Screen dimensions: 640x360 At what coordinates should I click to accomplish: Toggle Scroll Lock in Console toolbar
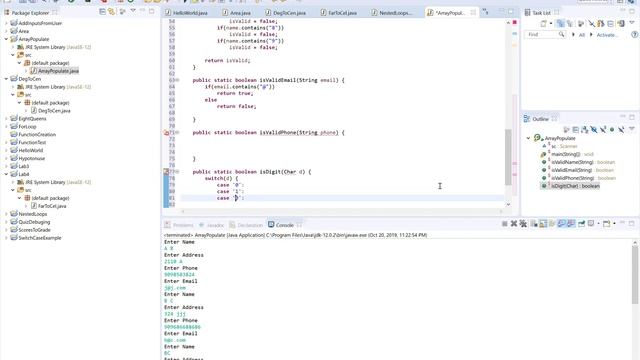[x=543, y=224]
